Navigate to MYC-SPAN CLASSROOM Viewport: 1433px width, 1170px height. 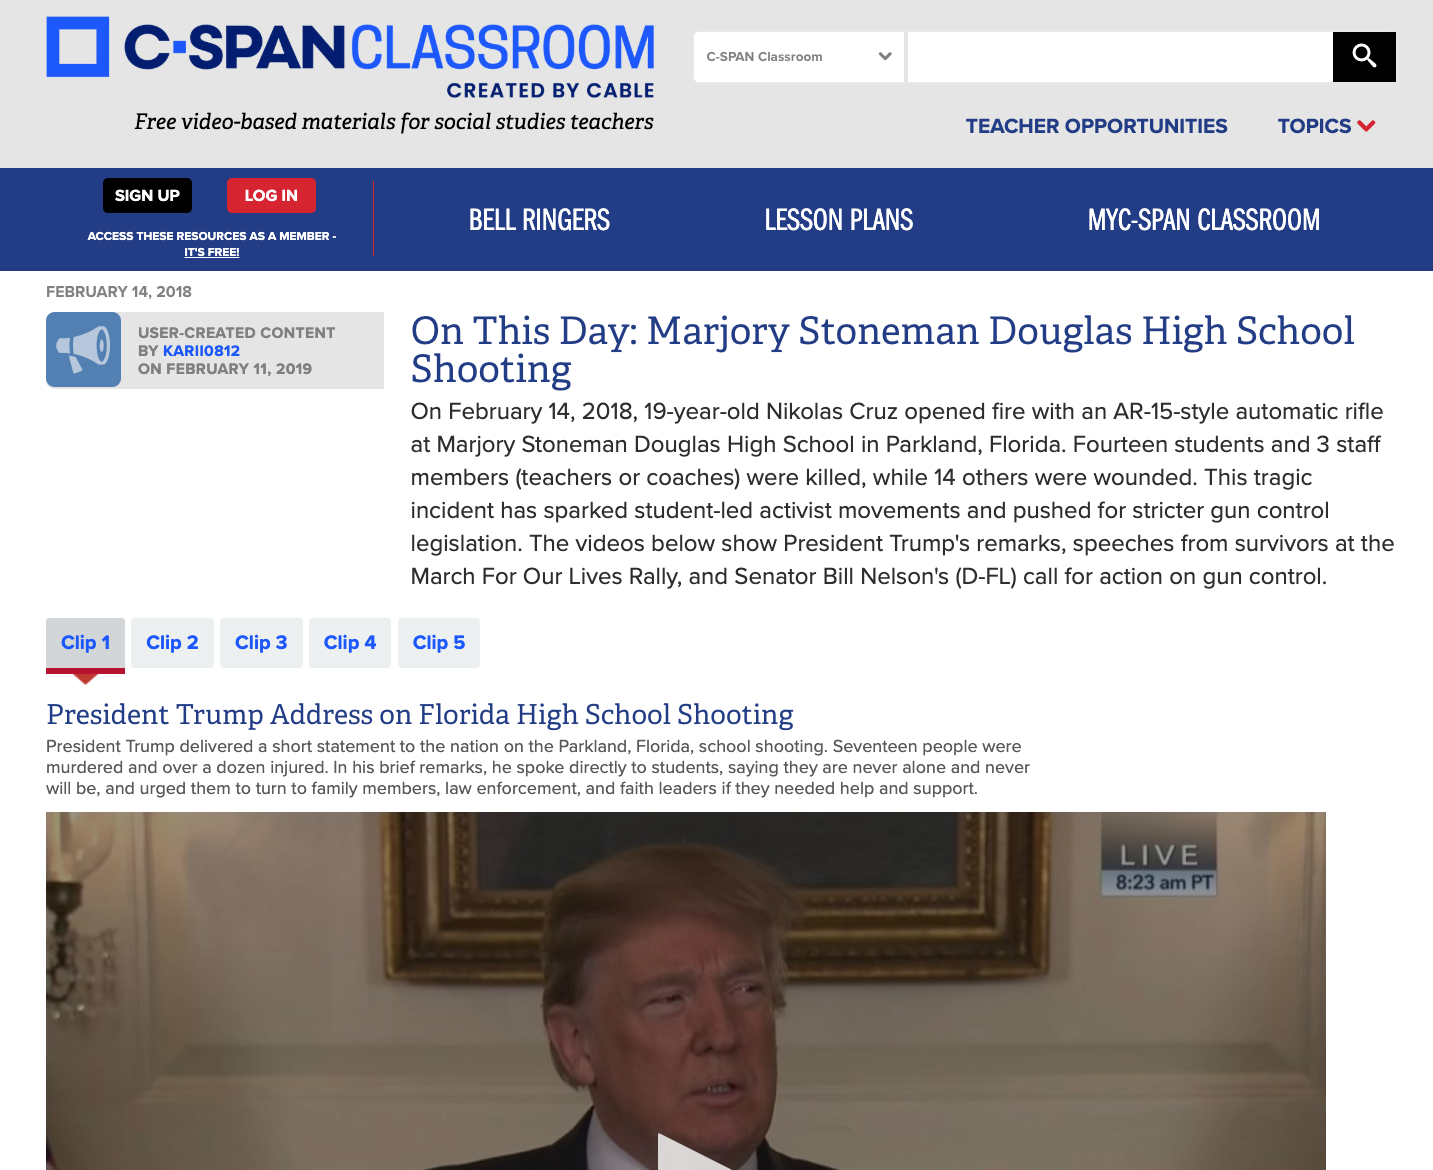(x=1203, y=219)
